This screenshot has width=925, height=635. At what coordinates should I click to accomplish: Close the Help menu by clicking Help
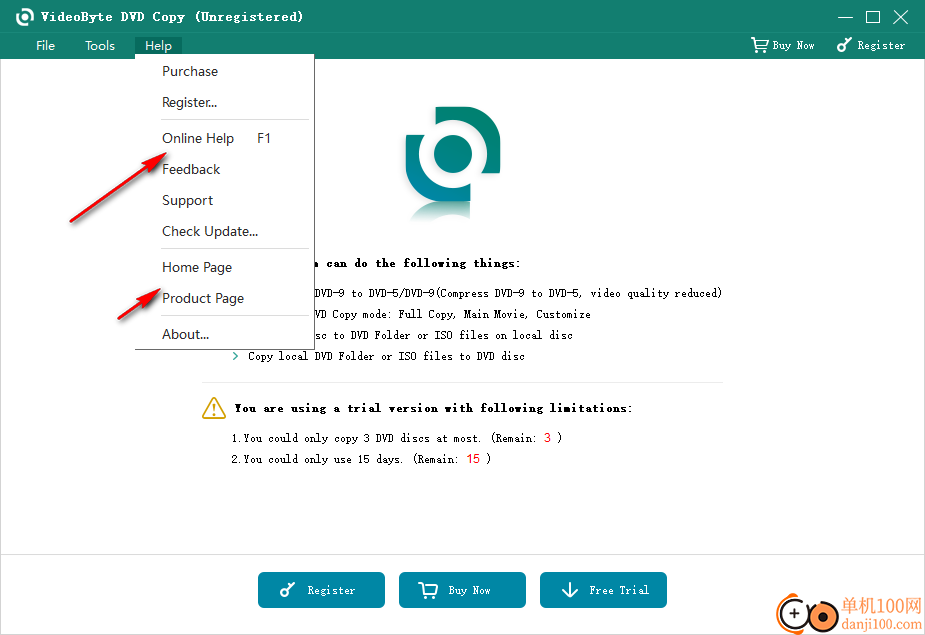(158, 45)
